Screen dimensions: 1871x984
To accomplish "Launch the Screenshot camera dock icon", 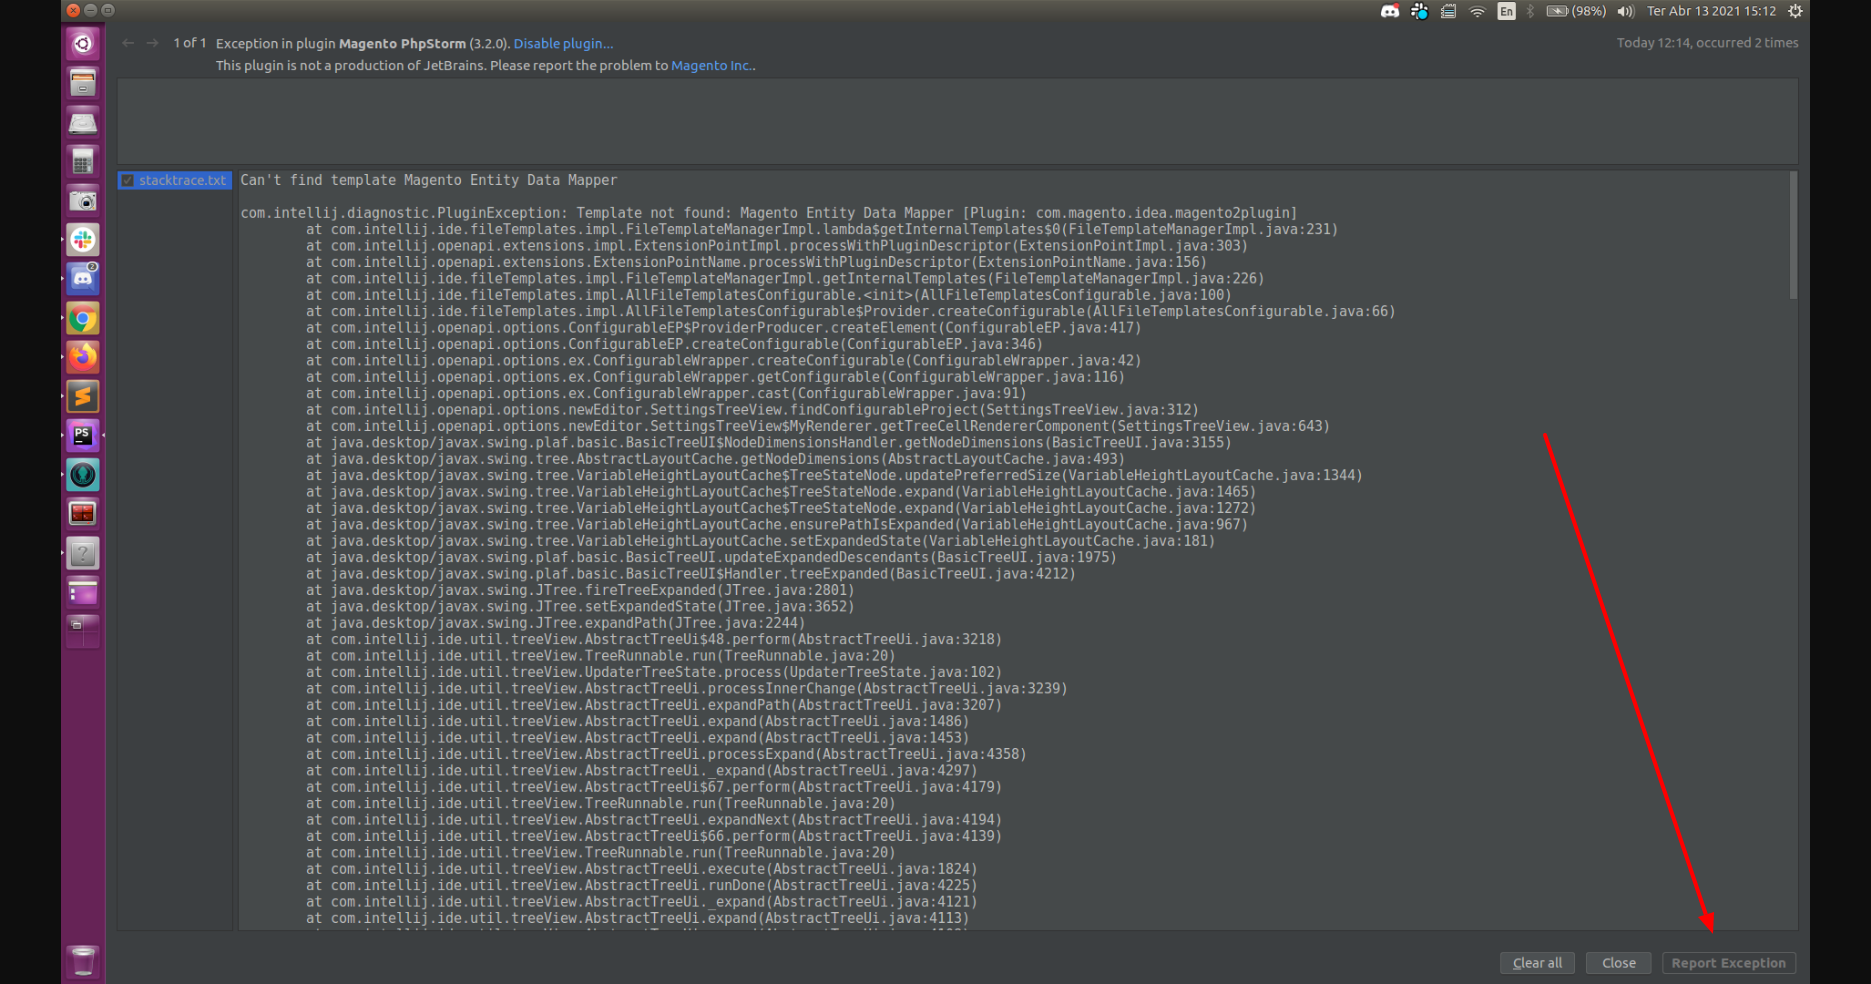I will (x=83, y=200).
